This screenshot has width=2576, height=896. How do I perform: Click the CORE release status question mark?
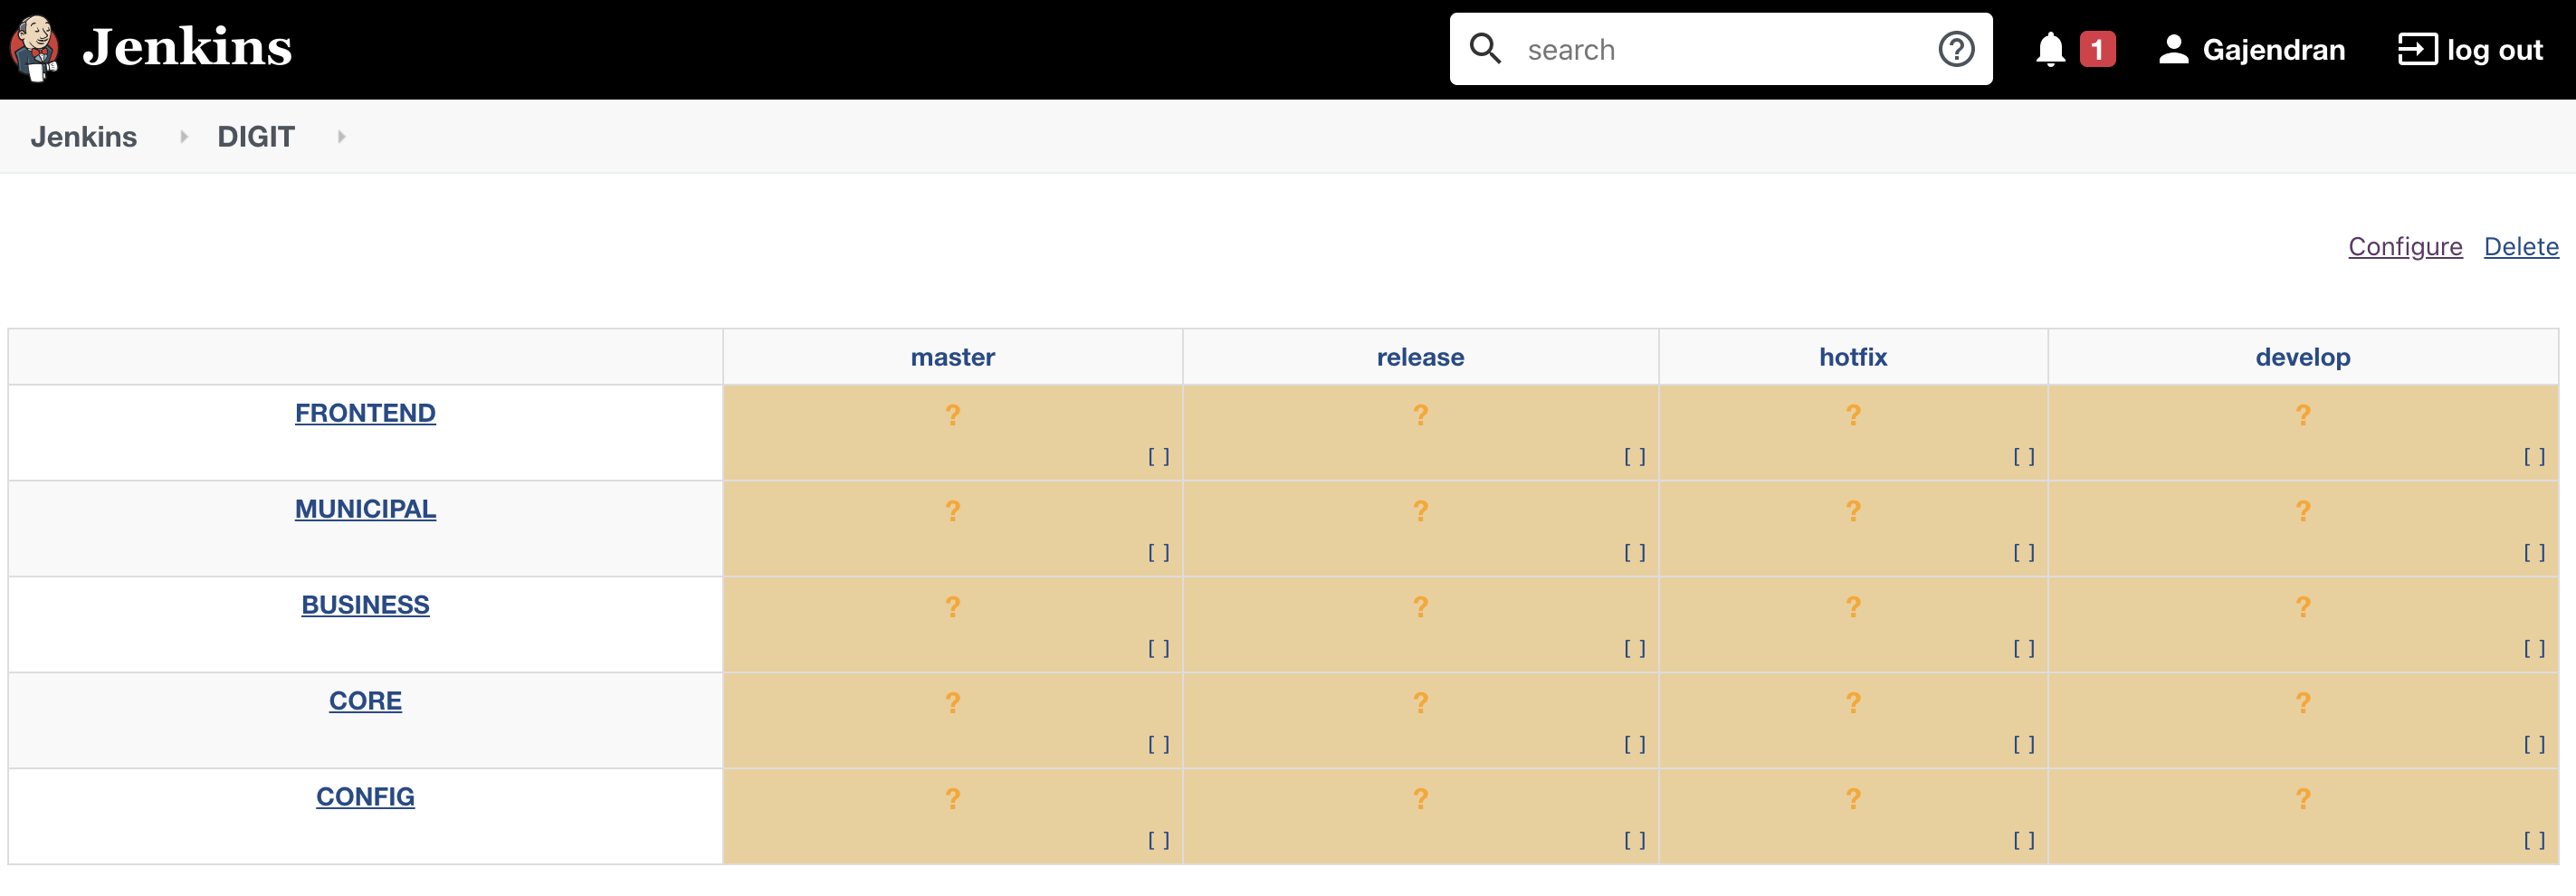(x=1421, y=702)
